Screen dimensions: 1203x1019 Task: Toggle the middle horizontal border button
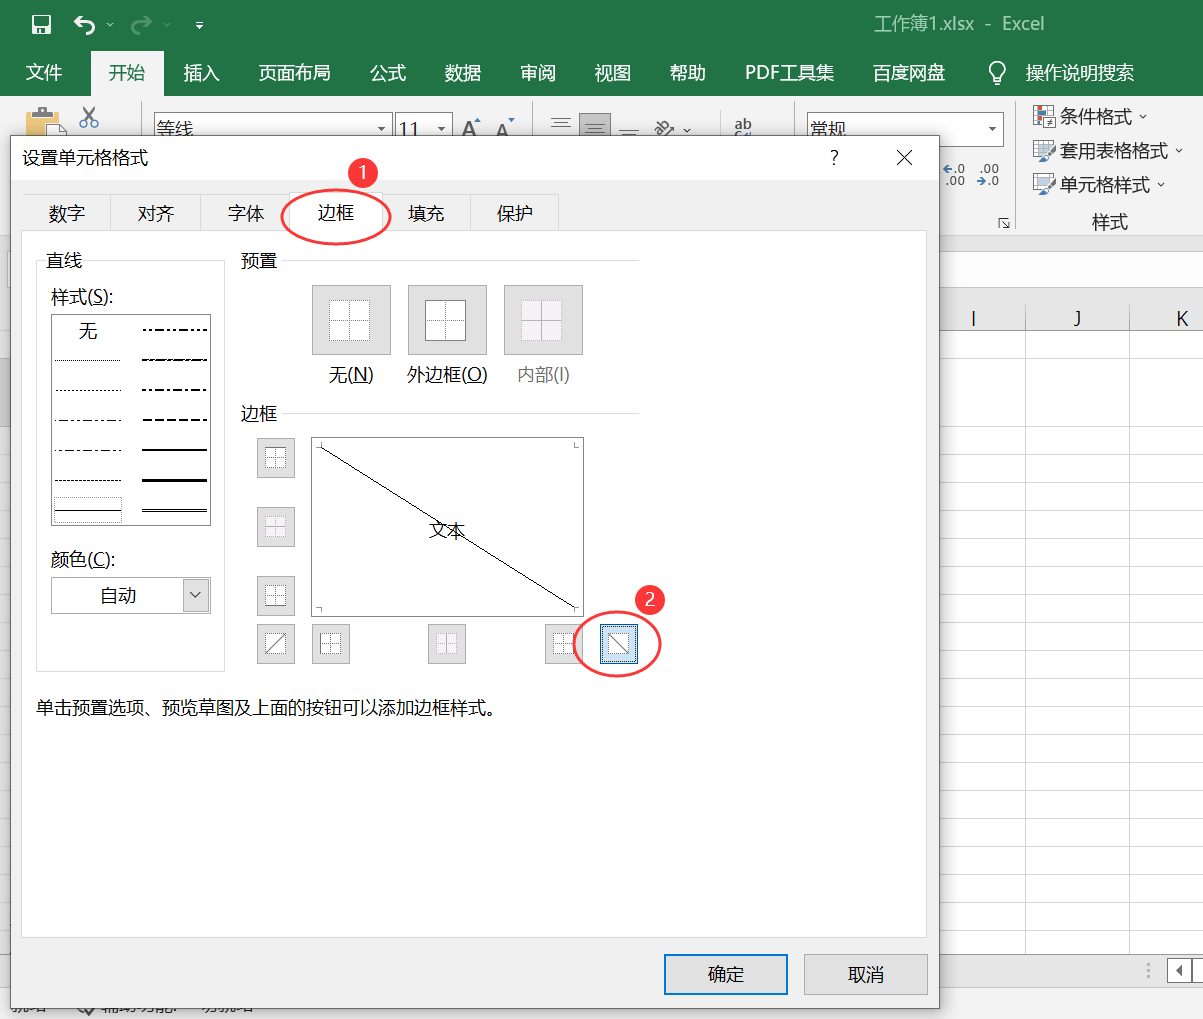click(x=276, y=527)
